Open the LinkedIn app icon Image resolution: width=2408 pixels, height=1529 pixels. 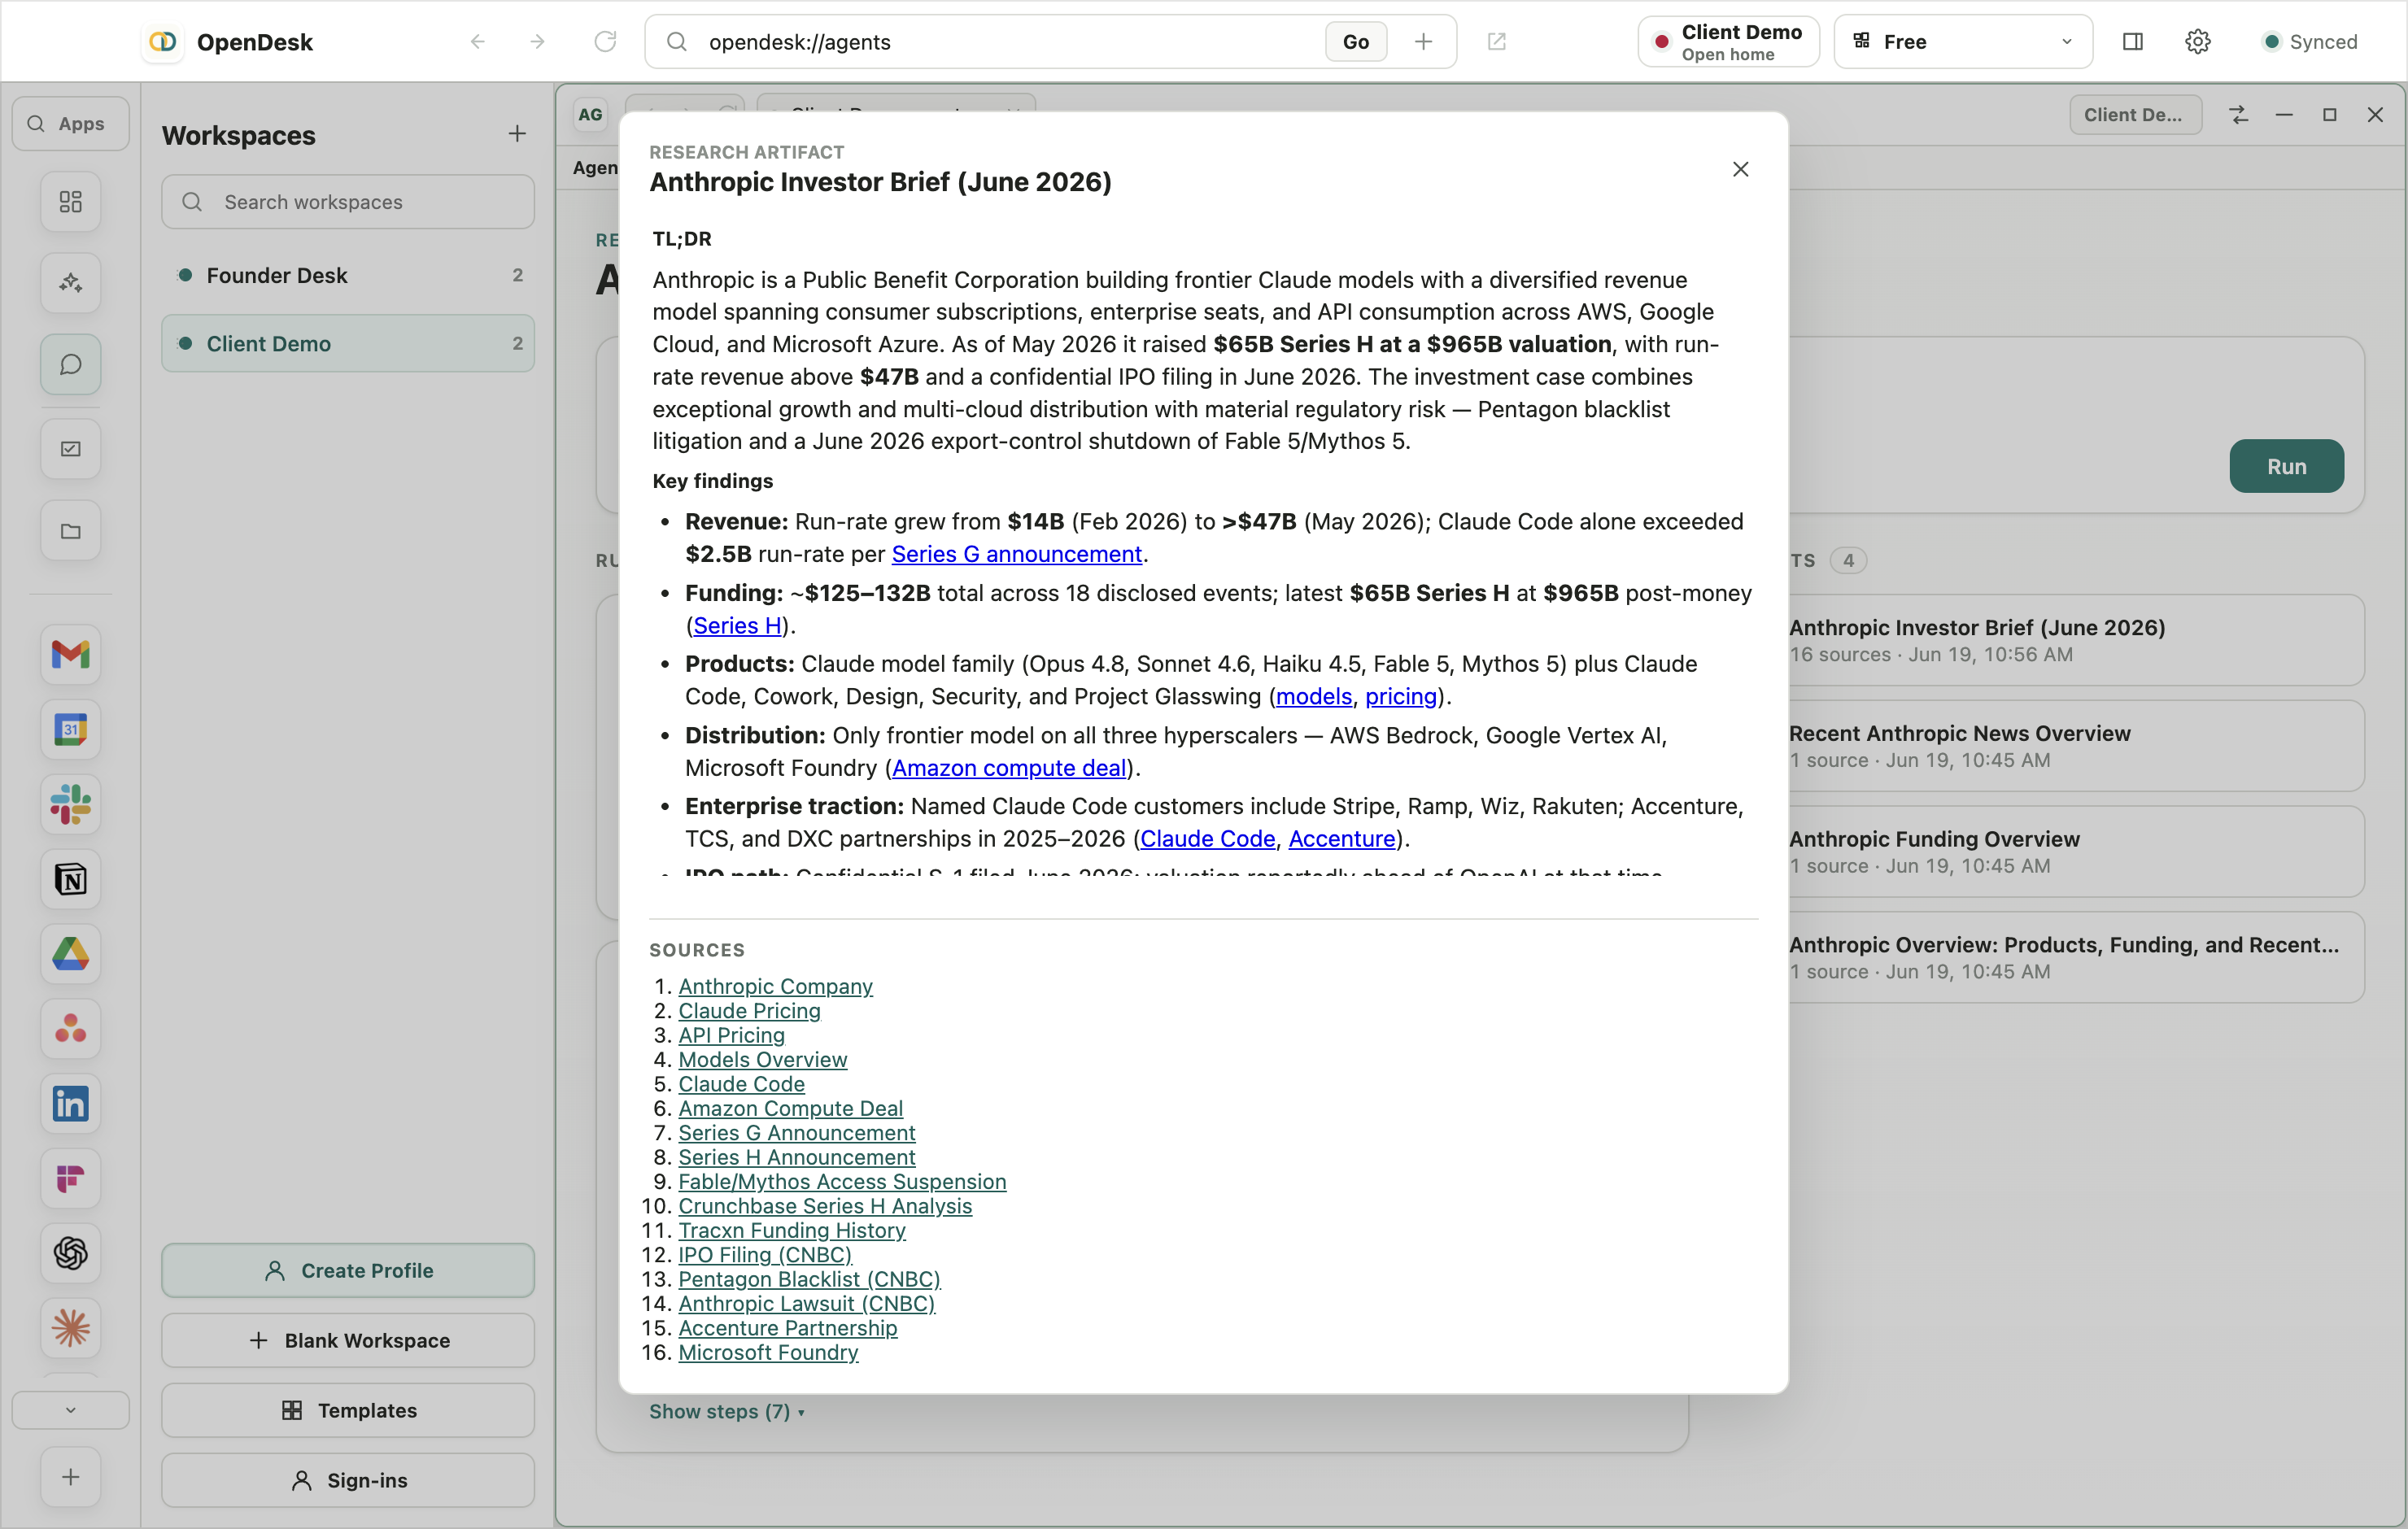(x=70, y=1104)
